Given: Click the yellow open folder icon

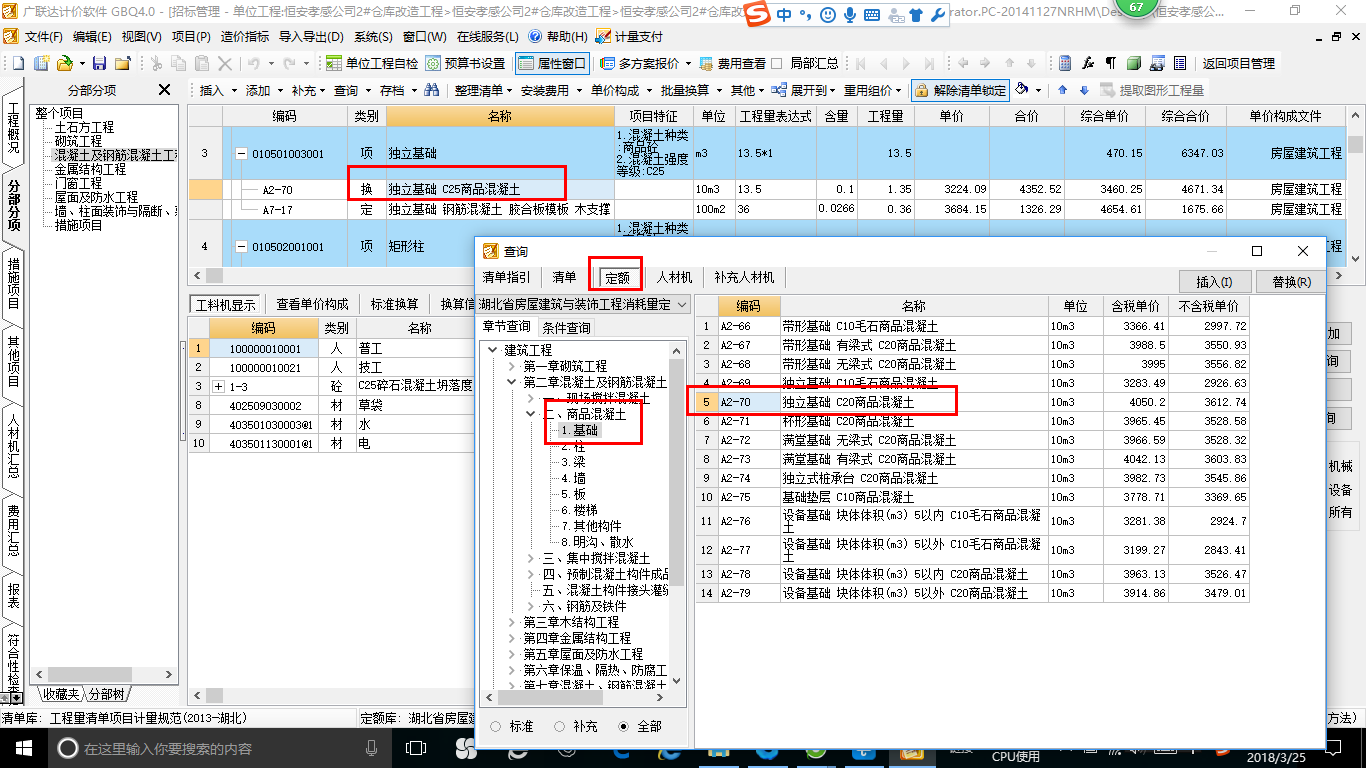Looking at the screenshot, I should click(x=64, y=63).
